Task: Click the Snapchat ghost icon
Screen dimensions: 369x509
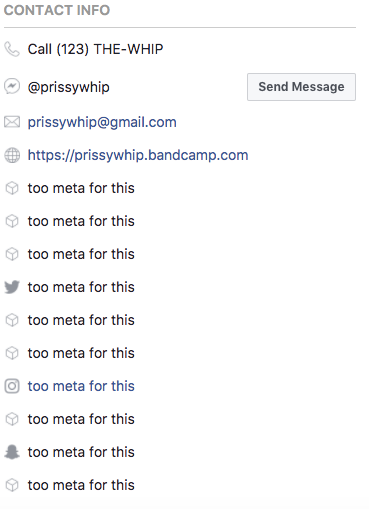Action: pos(12,452)
